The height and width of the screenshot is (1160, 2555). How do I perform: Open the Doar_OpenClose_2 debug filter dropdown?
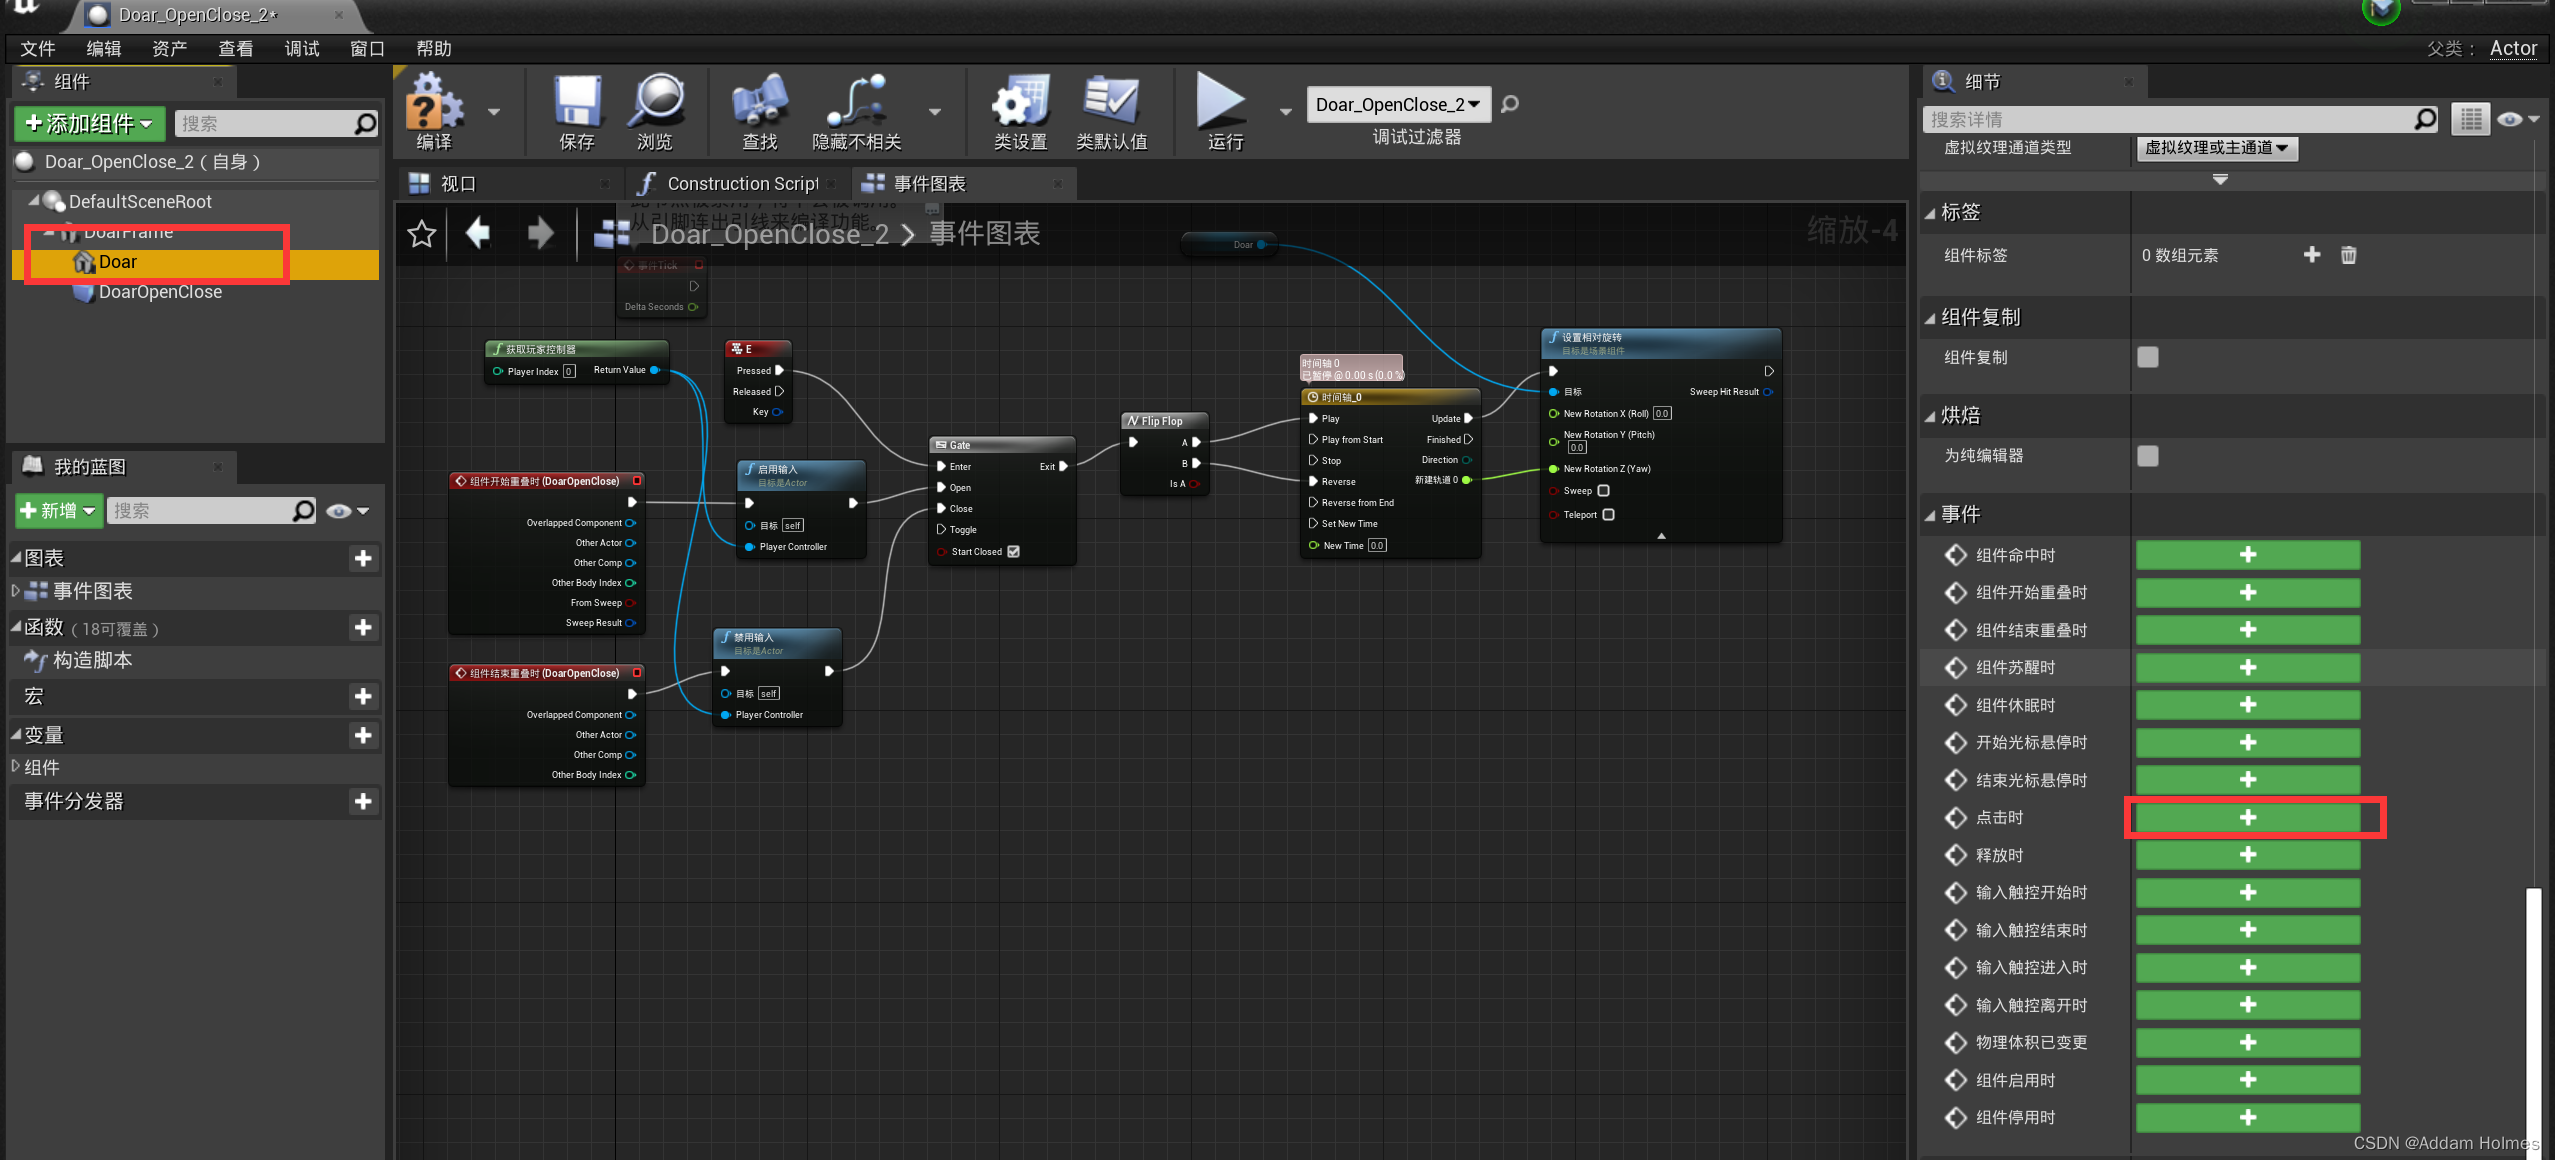(x=1398, y=104)
